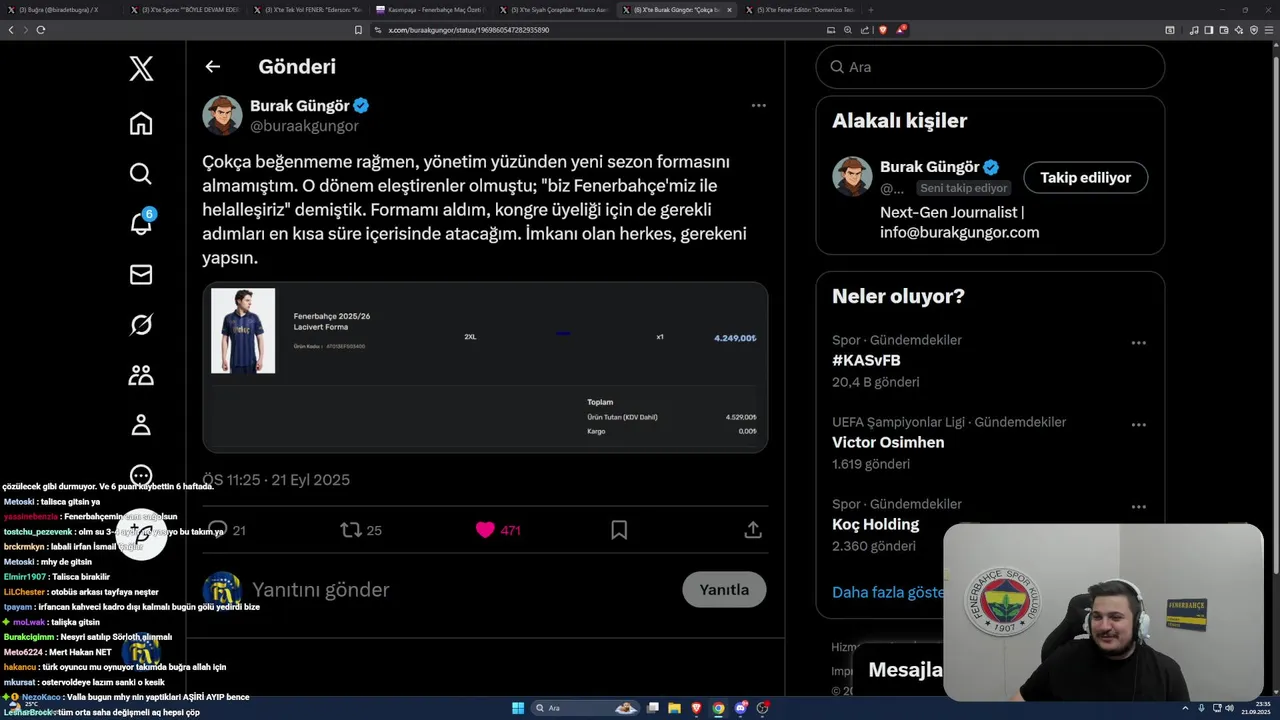Screen dimensions: 1280x720
Task: Switch to the X'te Tek Yol FENER tab
Action: pyautogui.click(x=310, y=9)
